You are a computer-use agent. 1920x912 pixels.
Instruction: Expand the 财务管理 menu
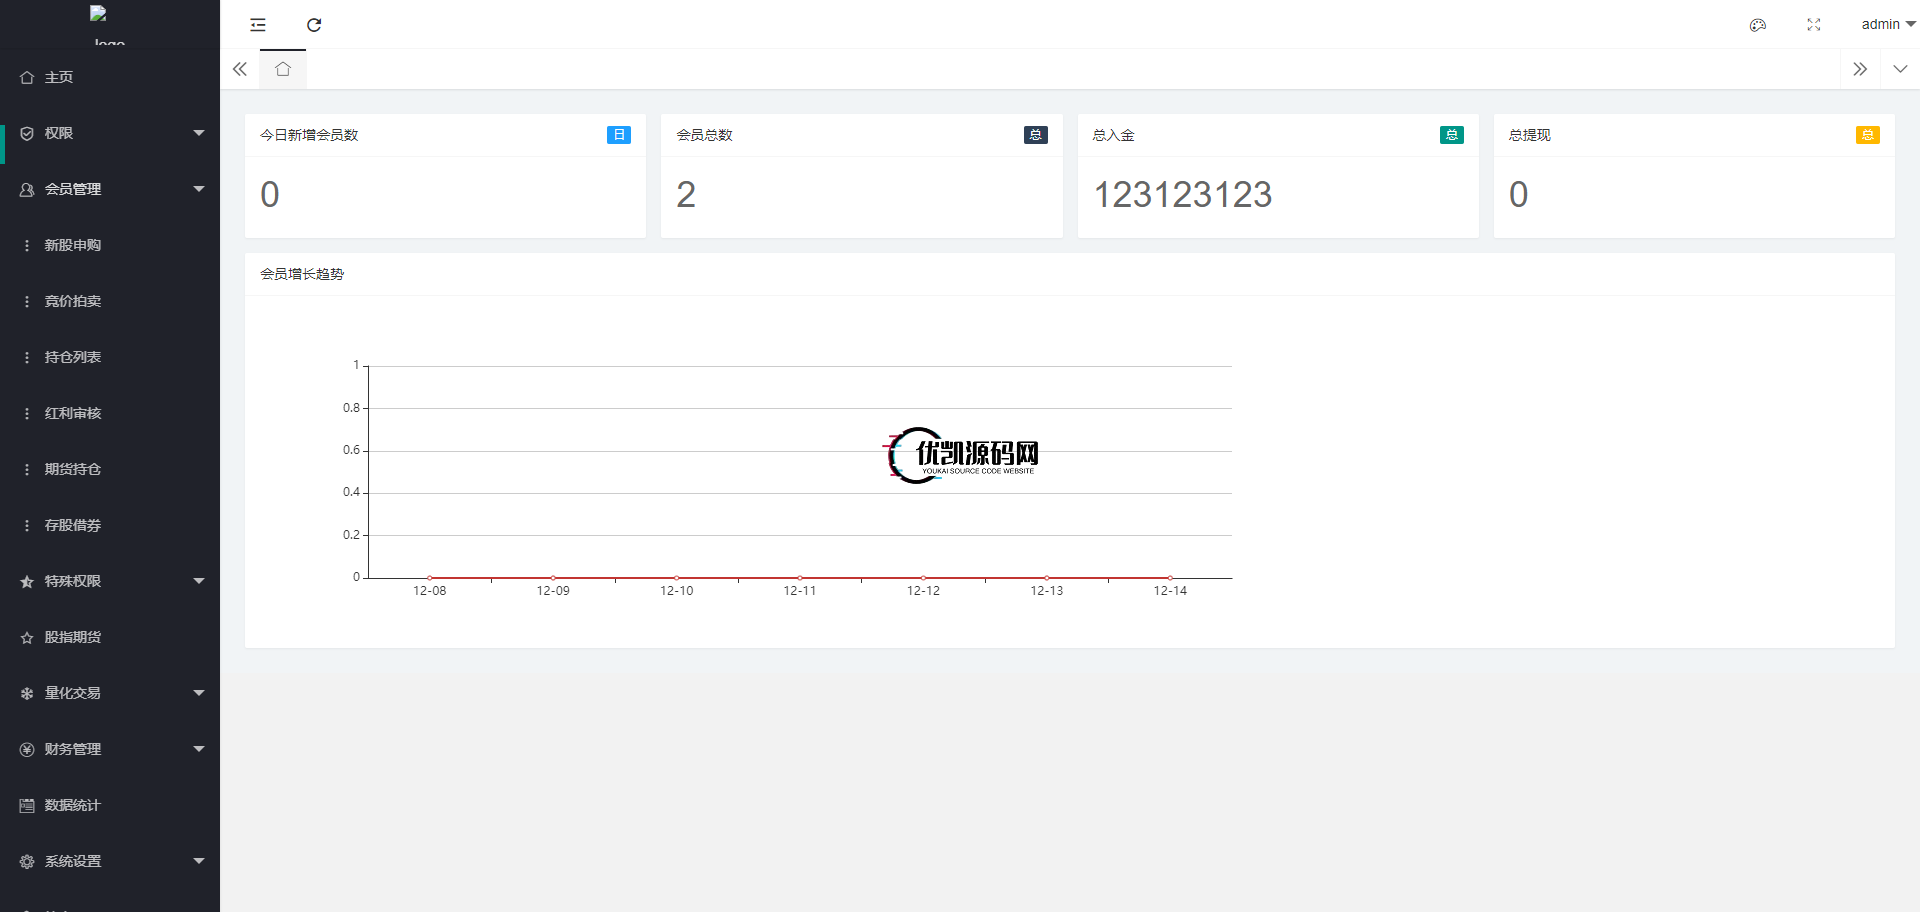(x=110, y=749)
